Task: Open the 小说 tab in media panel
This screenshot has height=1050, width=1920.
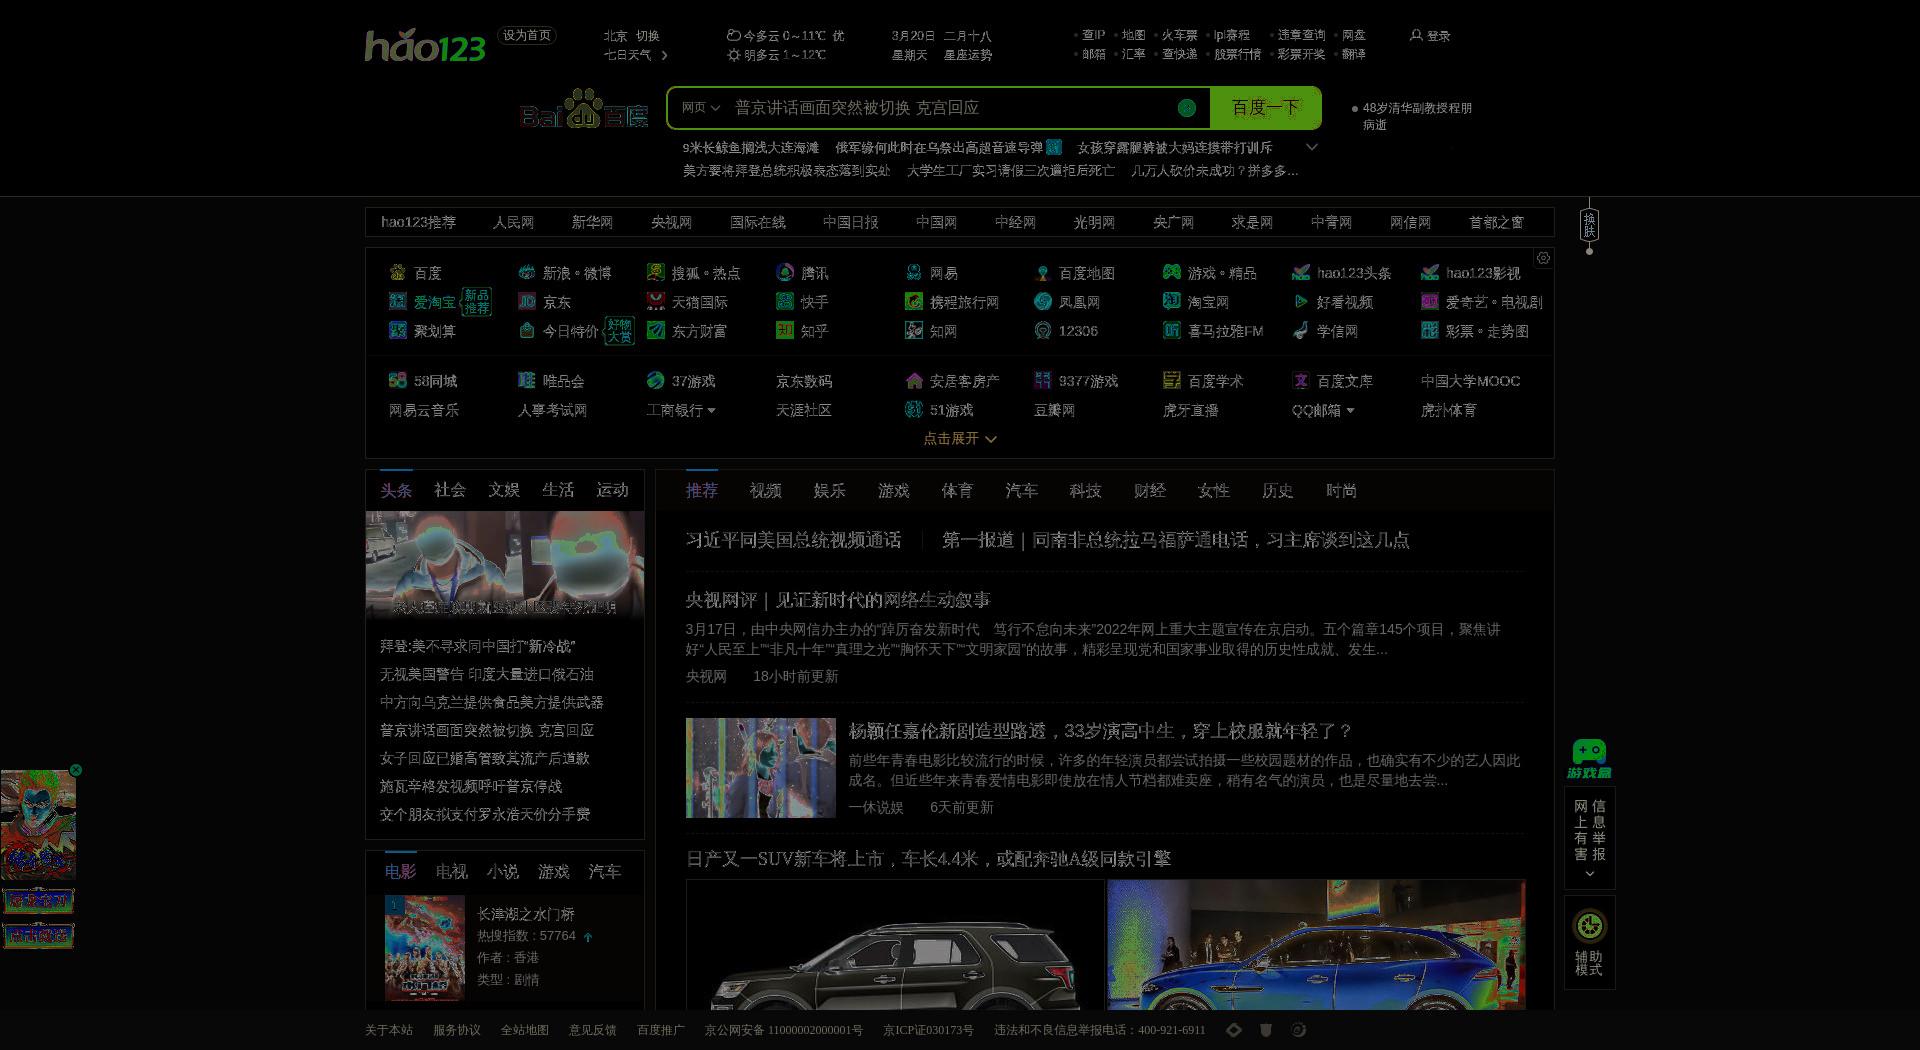Action: [x=503, y=872]
